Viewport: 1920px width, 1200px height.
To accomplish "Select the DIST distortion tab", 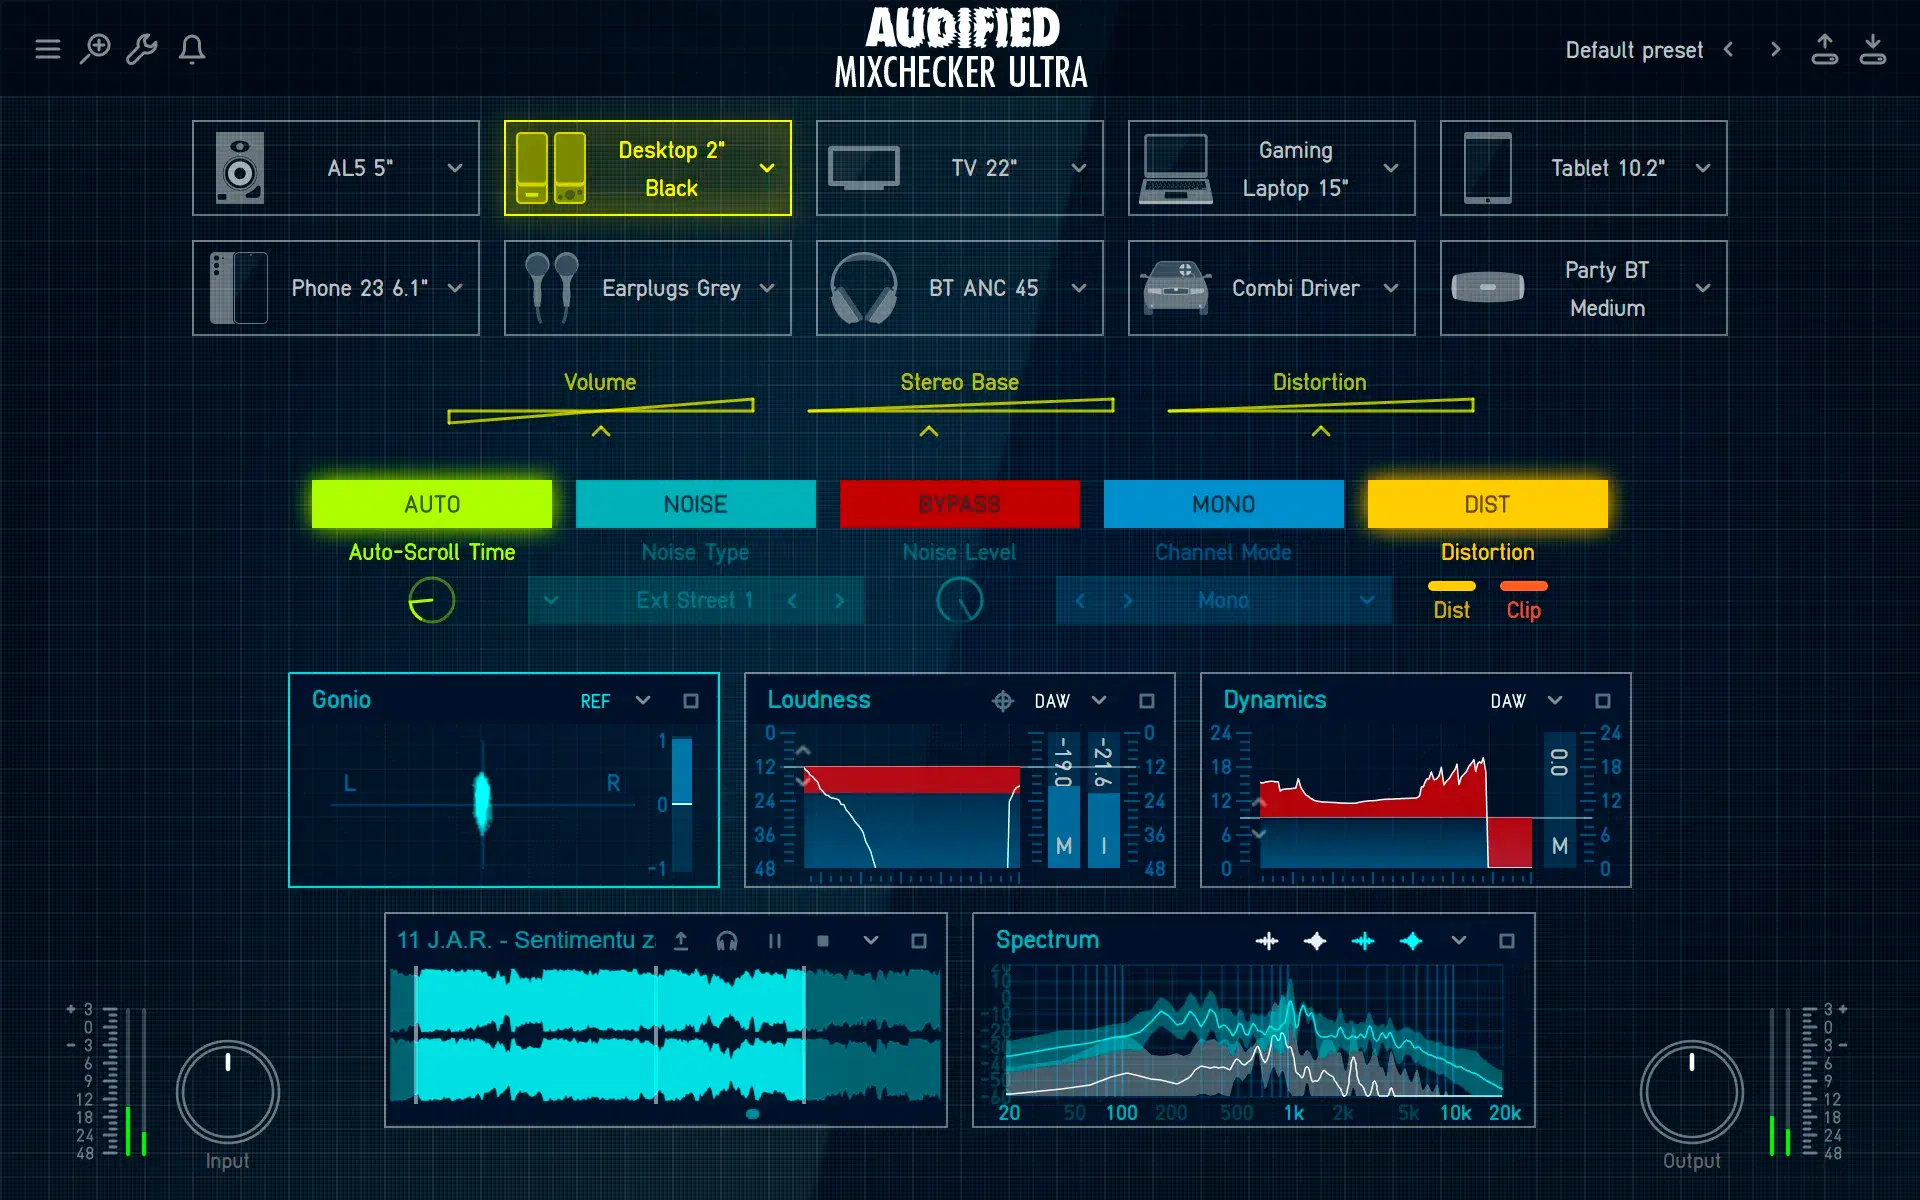I will pos(1486,502).
